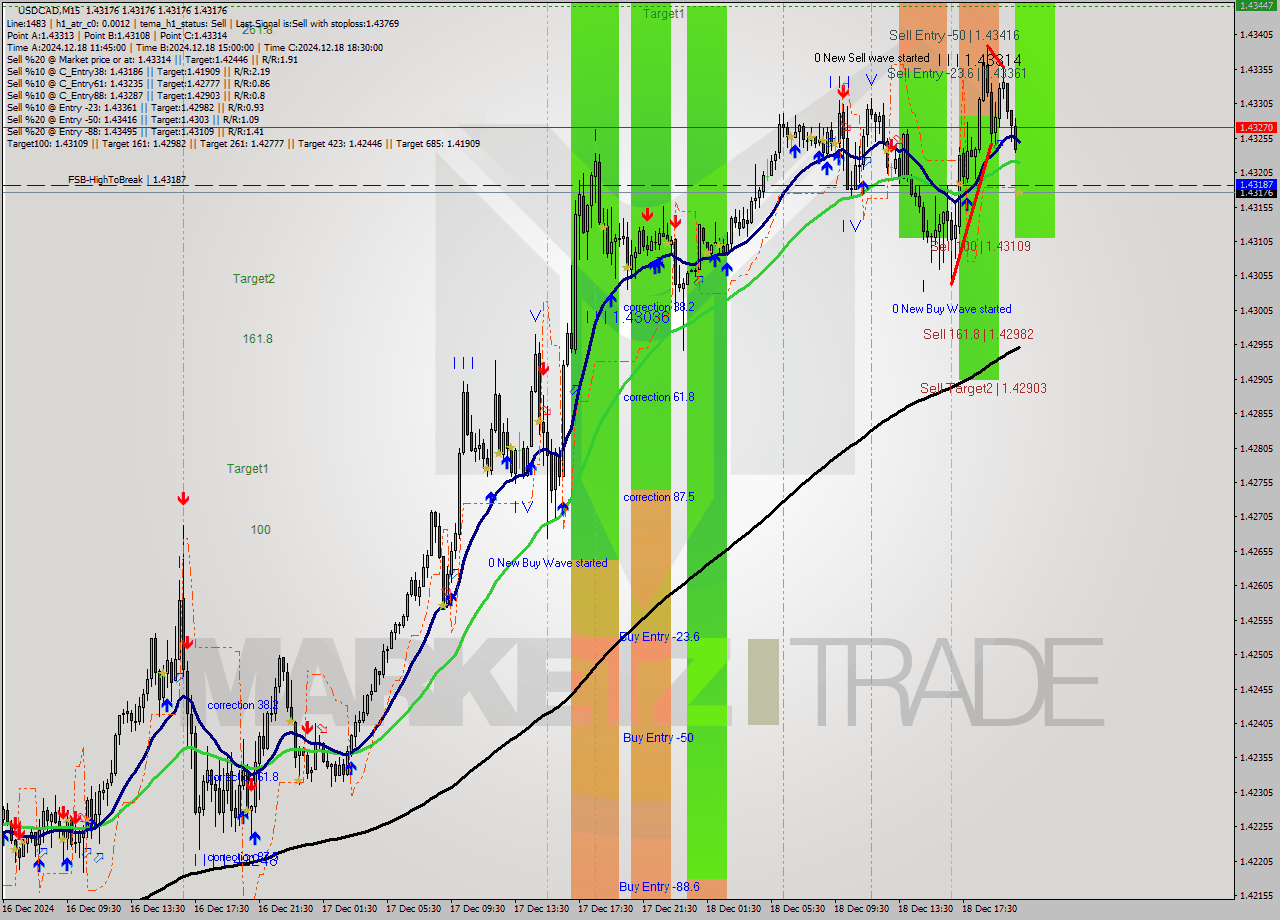
Task: Click the '| | | 1.43036' wave label
Action: coord(628,317)
